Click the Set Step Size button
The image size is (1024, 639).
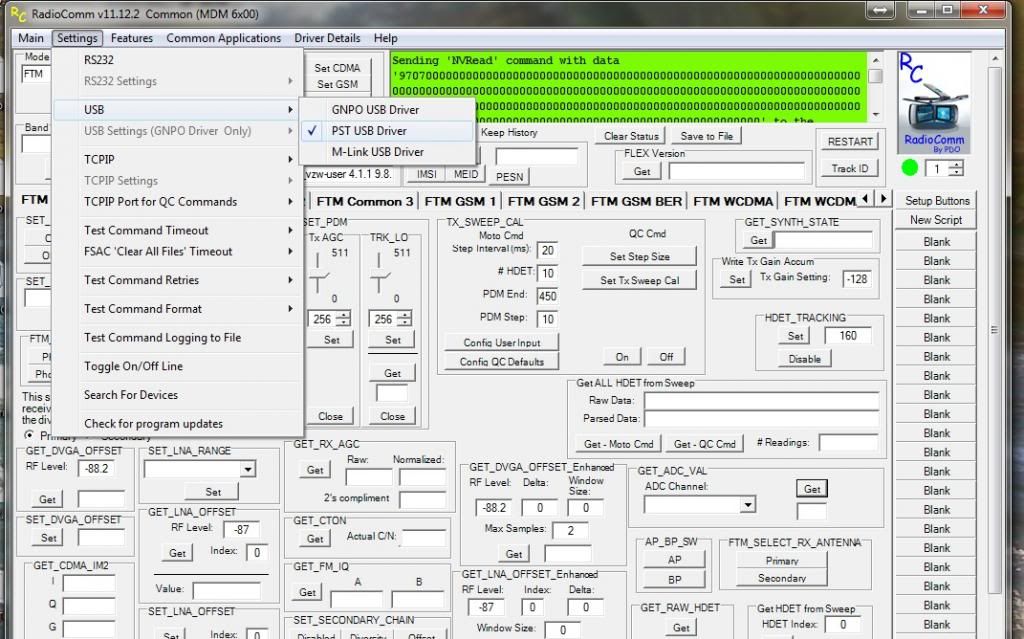(x=639, y=257)
